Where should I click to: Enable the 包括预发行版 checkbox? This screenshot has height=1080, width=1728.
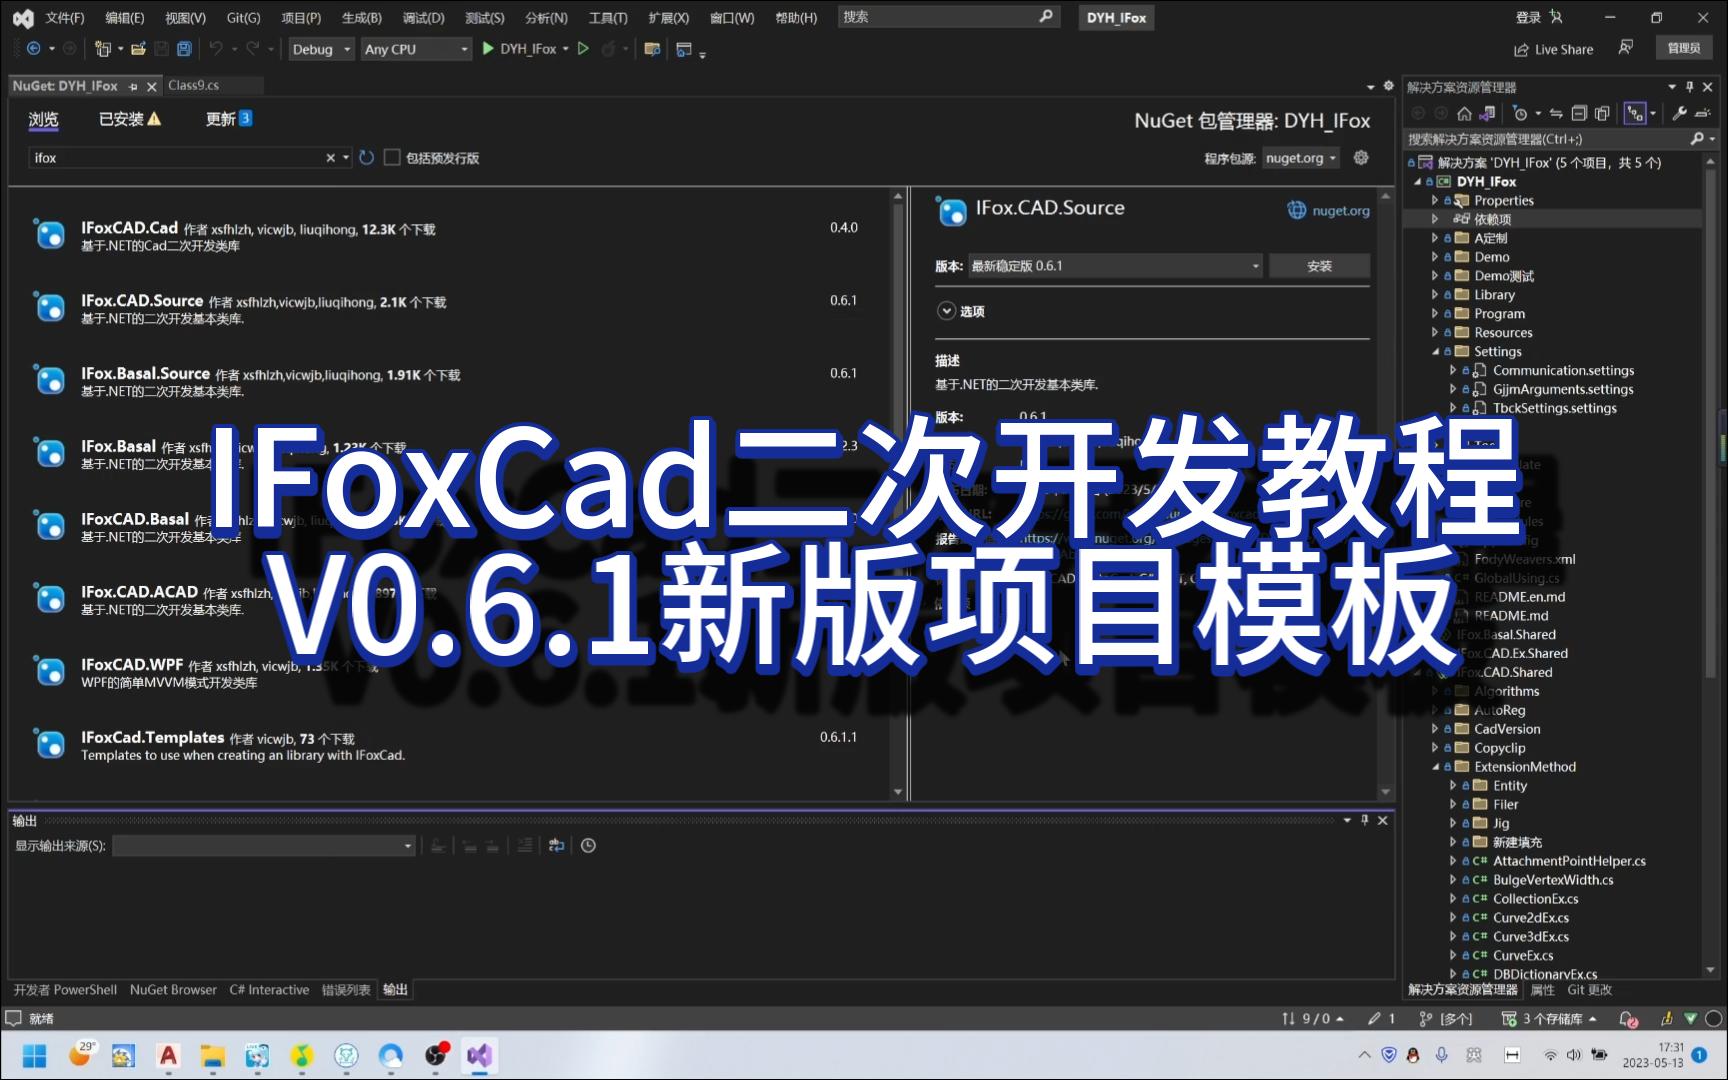392,157
